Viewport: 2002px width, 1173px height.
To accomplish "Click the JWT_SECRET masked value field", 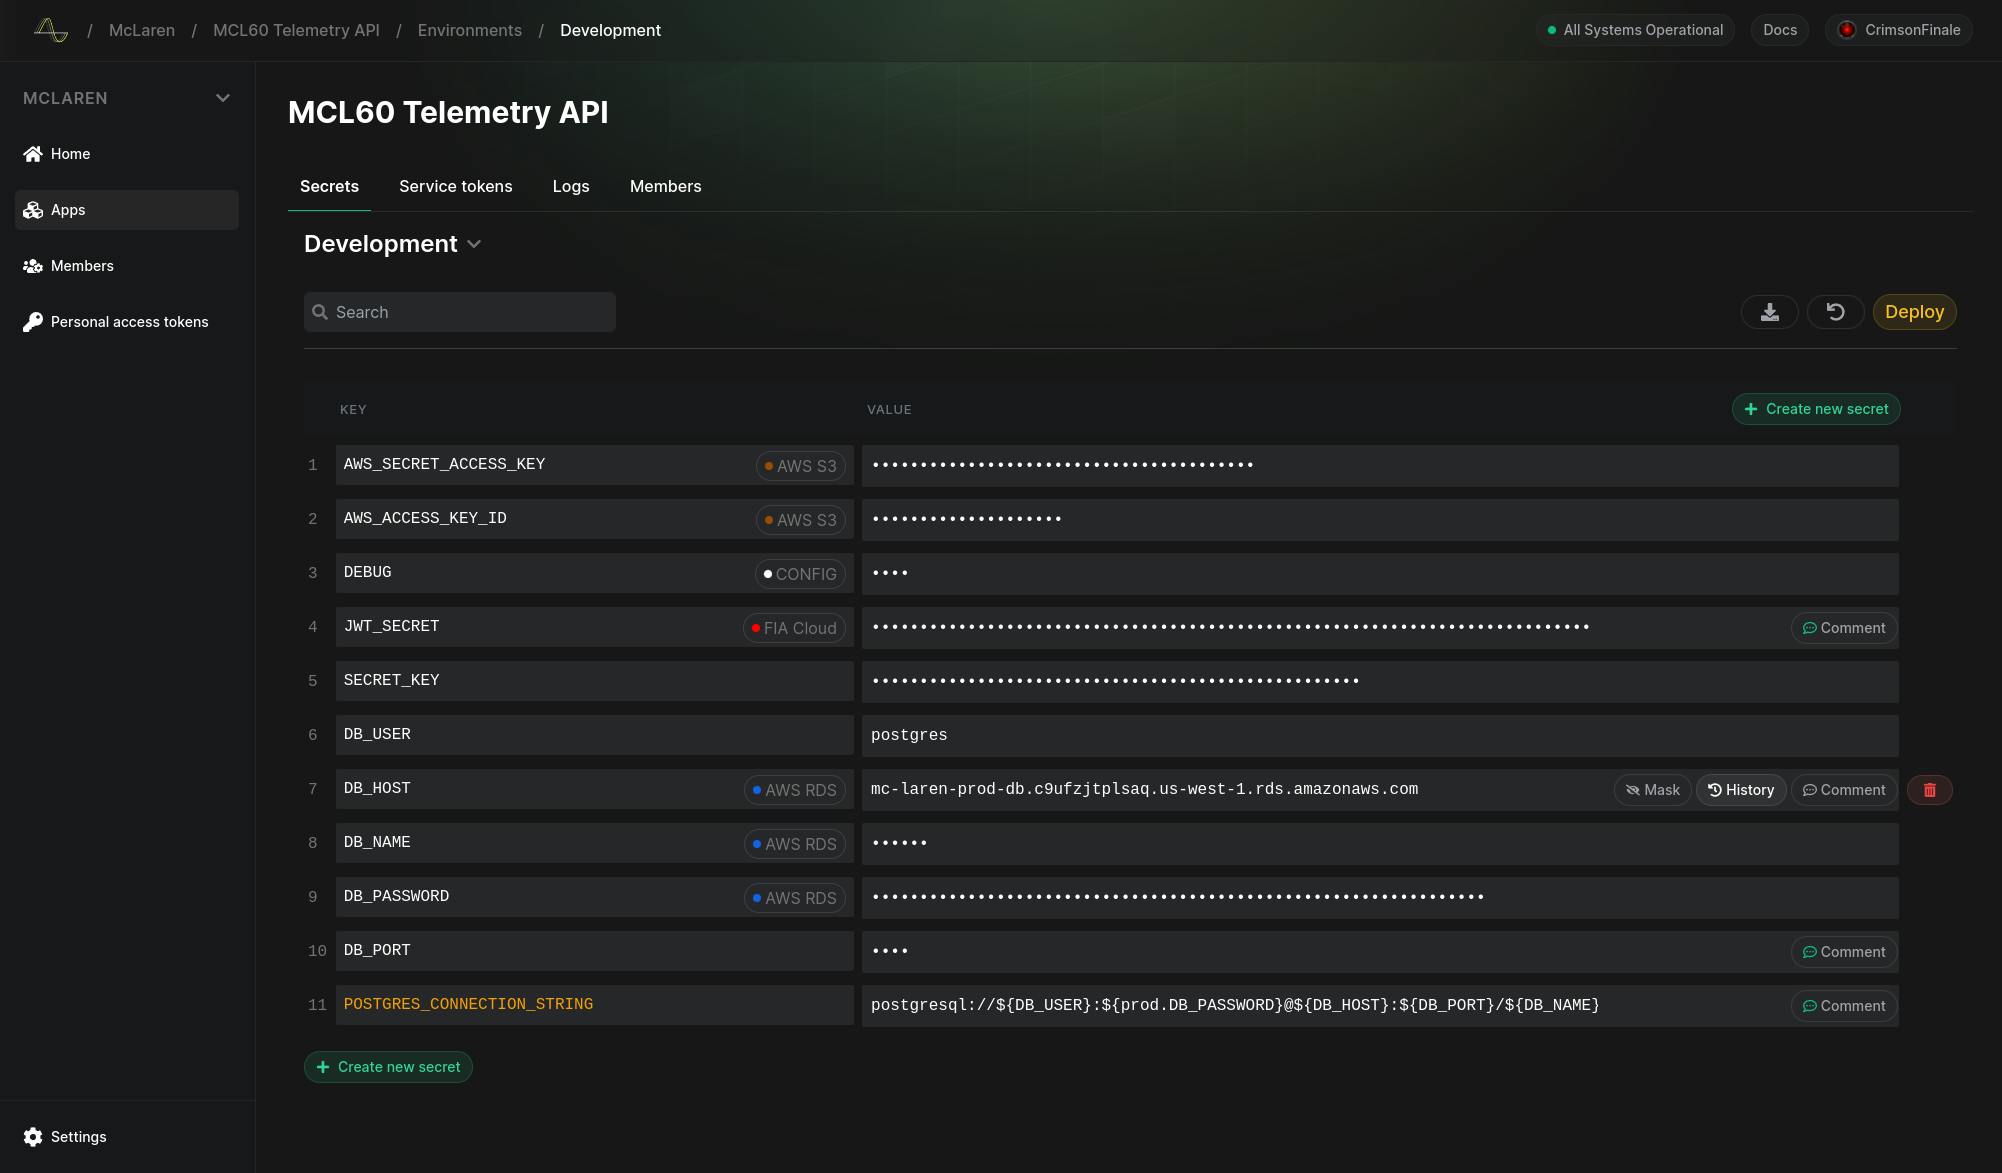I will coord(1380,628).
